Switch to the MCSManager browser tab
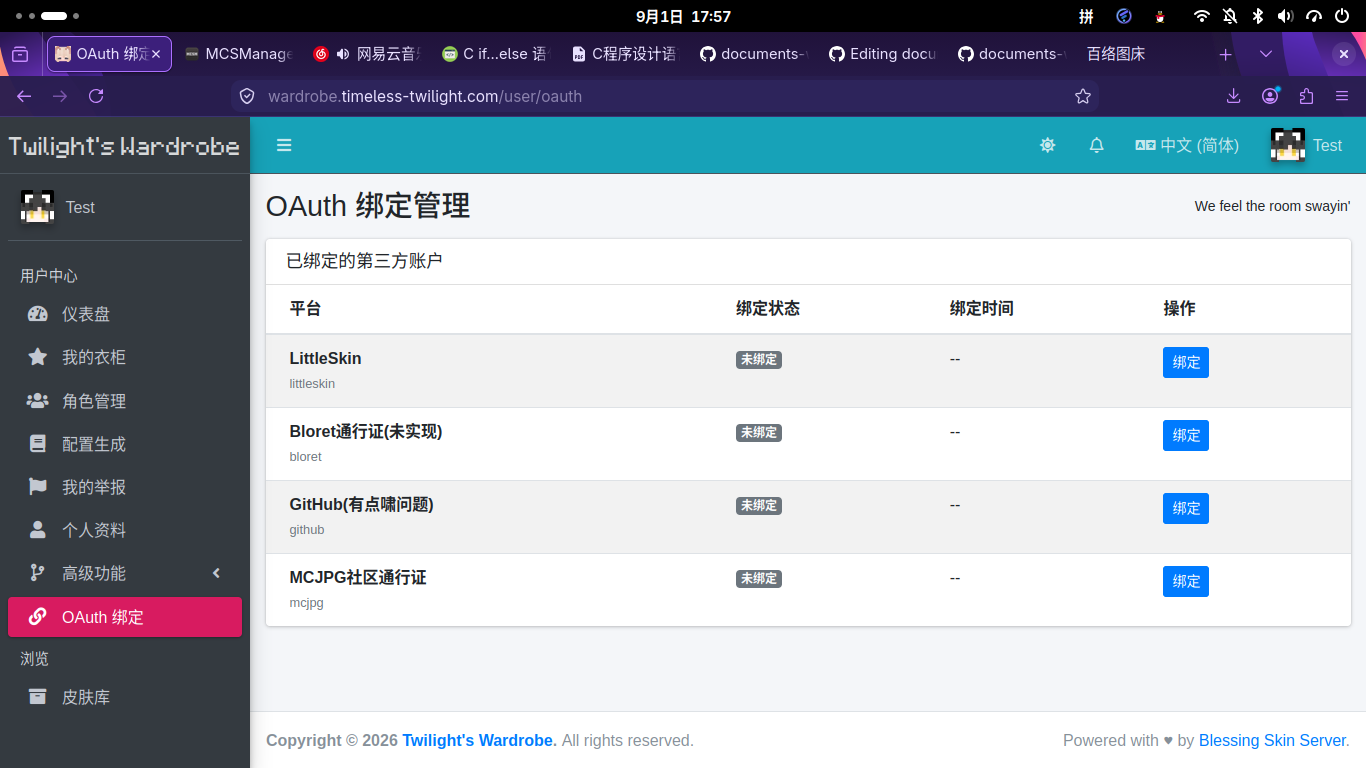 pos(238,54)
